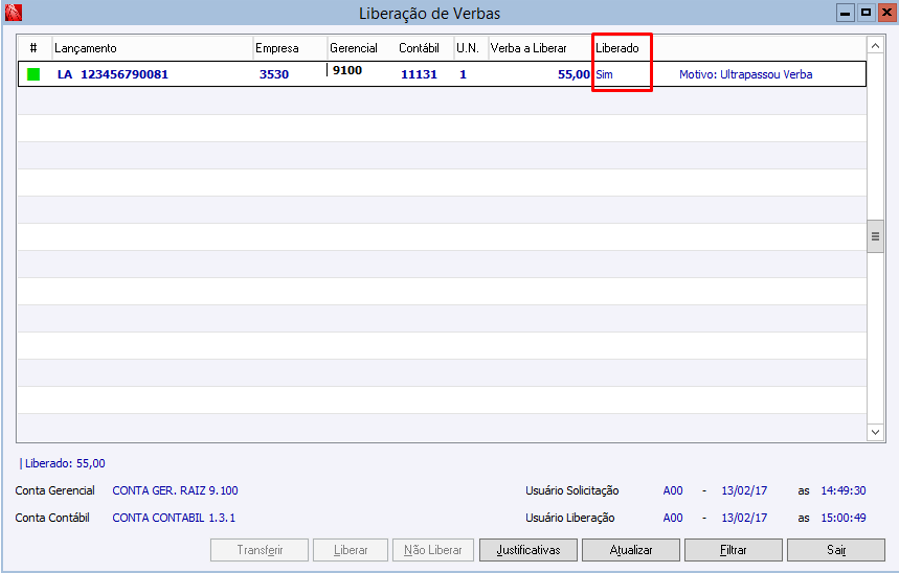Click the Empresa value 3530
Screen dimensions: 899x576
click(274, 75)
